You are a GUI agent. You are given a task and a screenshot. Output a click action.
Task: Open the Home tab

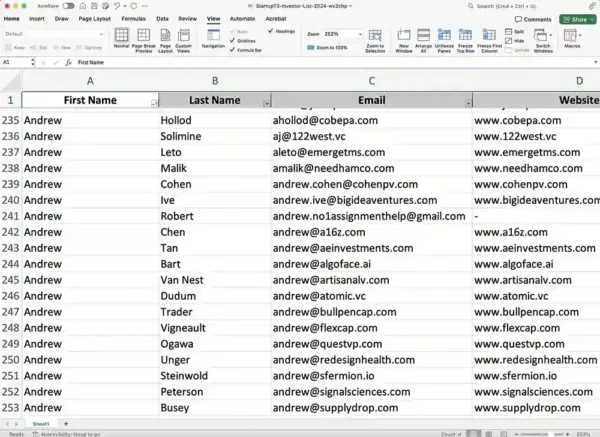click(11, 19)
